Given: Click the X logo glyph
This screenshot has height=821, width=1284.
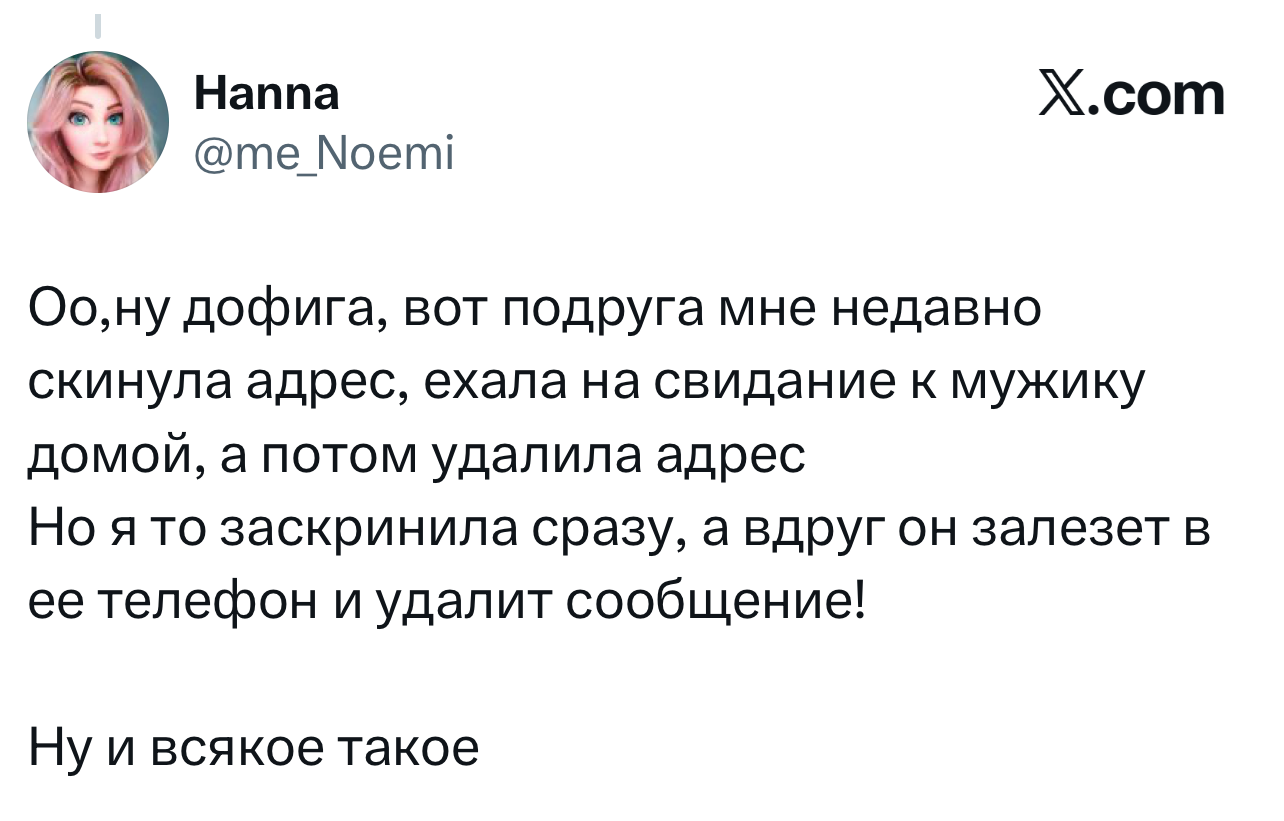Looking at the screenshot, I should [x=1067, y=96].
